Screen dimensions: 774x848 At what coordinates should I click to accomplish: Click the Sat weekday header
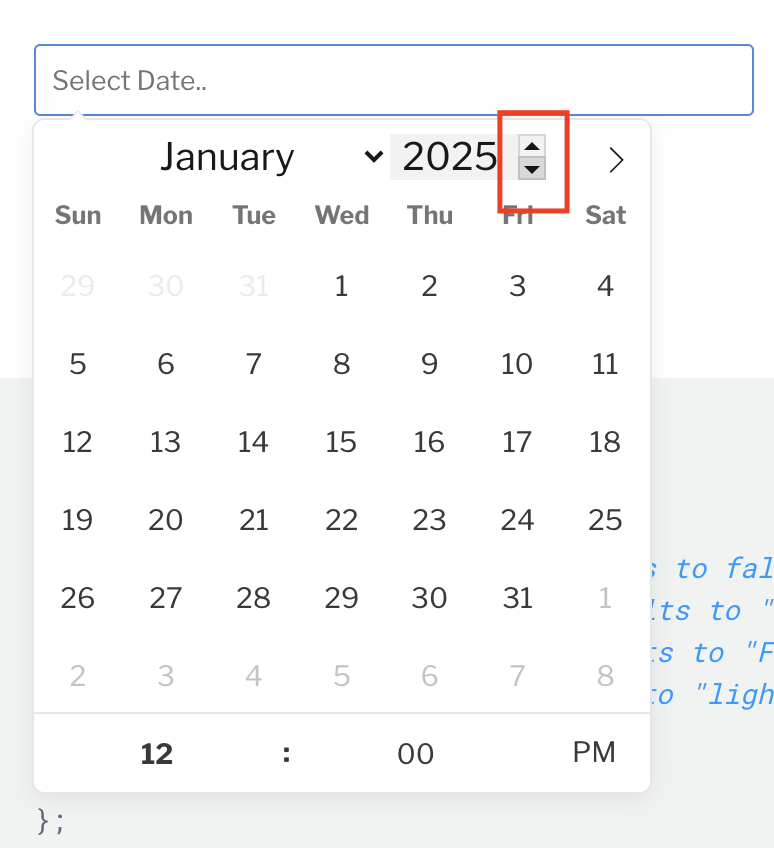(605, 215)
